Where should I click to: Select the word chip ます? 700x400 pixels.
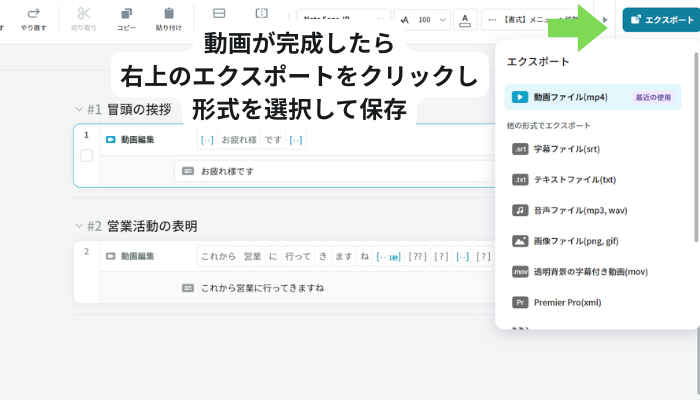[344, 256]
